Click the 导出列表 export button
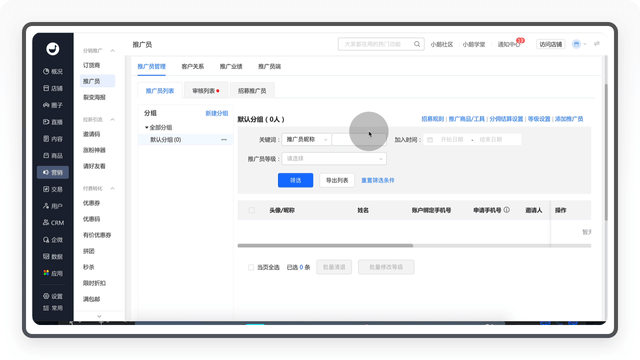Image resolution: width=640 pixels, height=360 pixels. (337, 180)
